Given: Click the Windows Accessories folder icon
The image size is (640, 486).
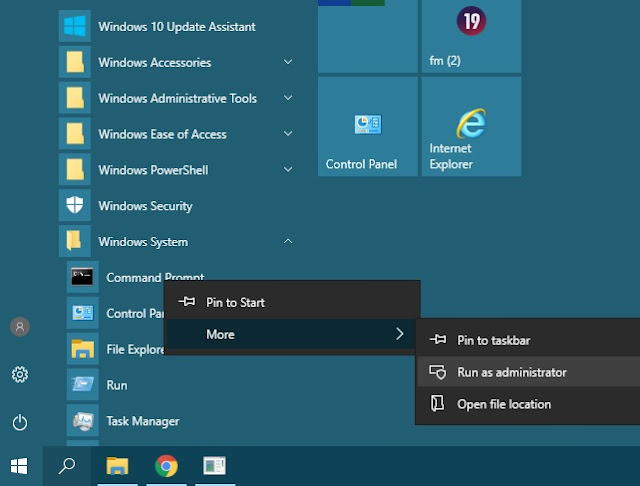Looking at the screenshot, I should [x=75, y=62].
